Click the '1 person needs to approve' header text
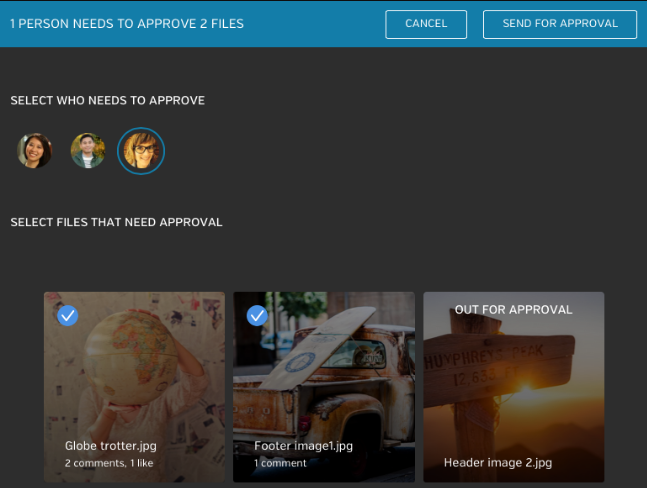The height and width of the screenshot is (488, 647). pyautogui.click(x=127, y=23)
